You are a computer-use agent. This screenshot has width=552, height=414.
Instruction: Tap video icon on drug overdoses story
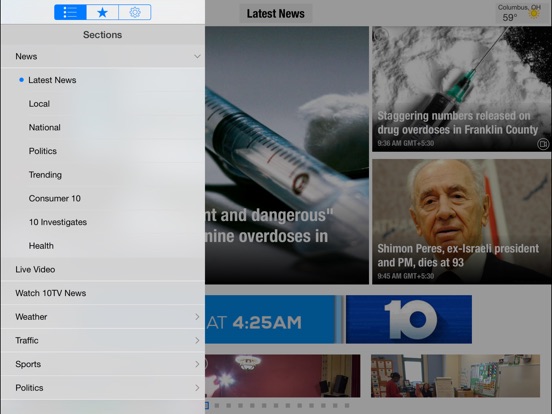[543, 144]
